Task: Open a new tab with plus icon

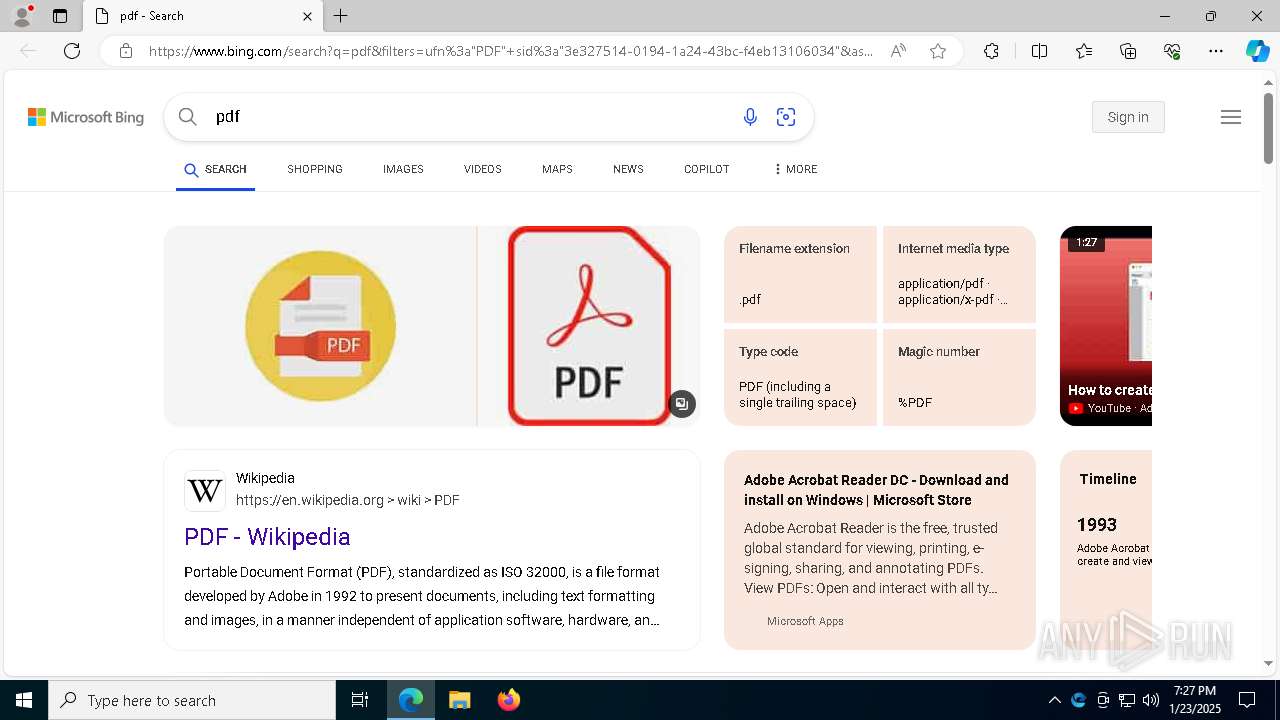Action: (x=341, y=16)
